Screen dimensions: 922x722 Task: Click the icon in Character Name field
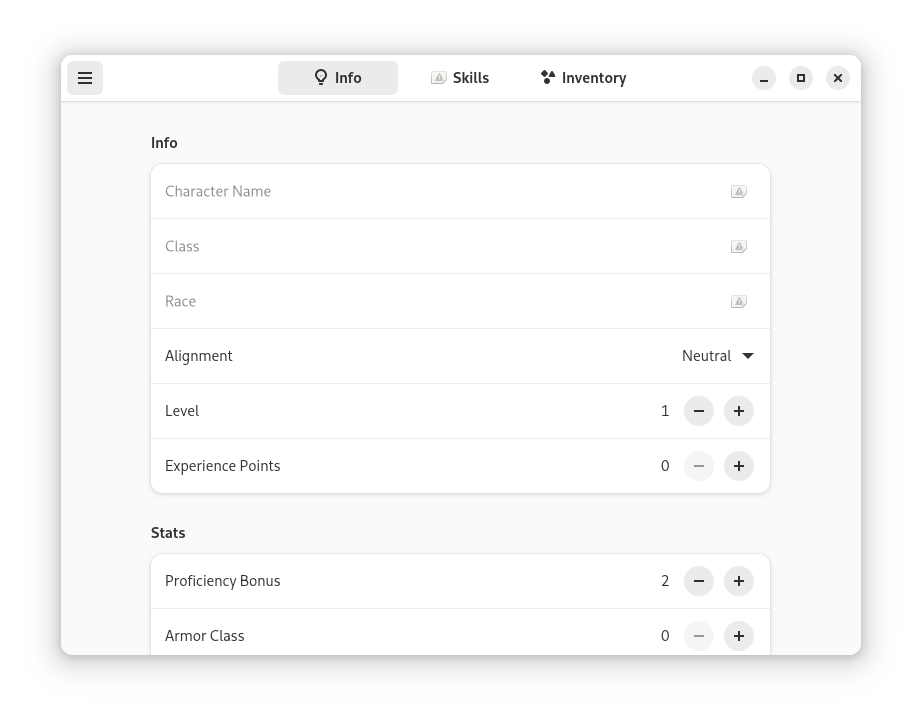point(739,192)
